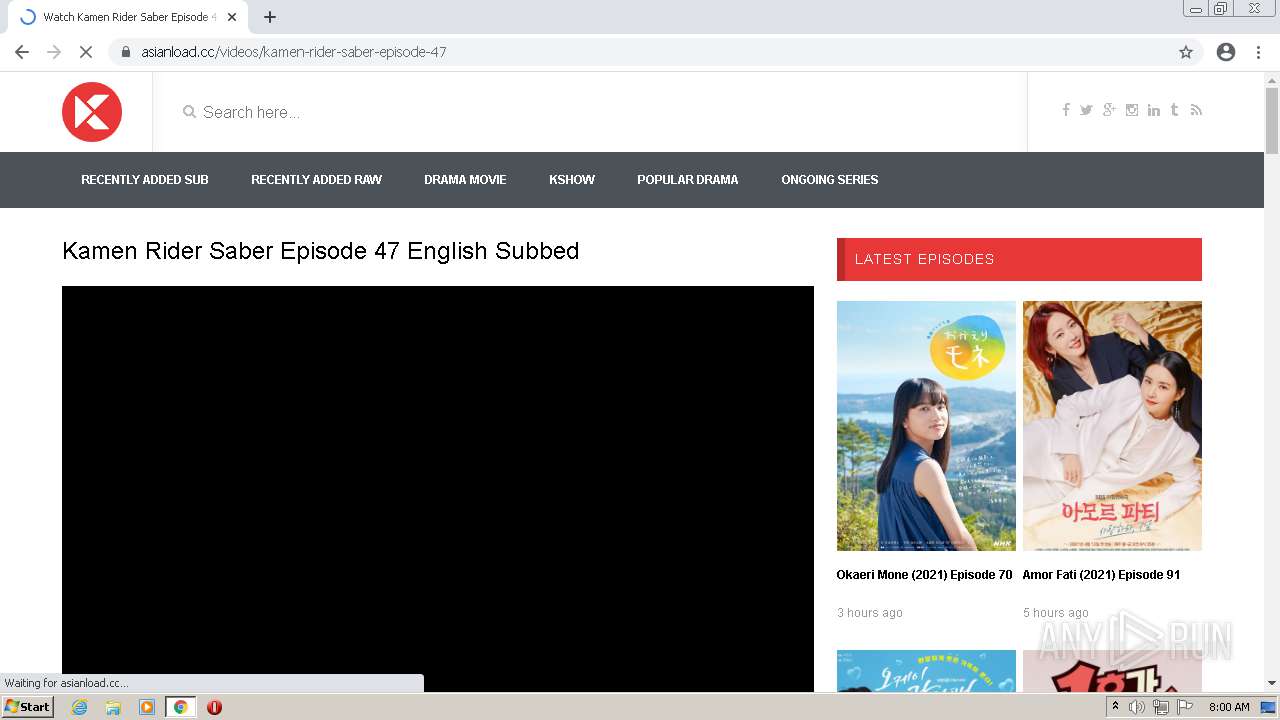
Task: Open the Tumblr social icon
Action: [1174, 110]
